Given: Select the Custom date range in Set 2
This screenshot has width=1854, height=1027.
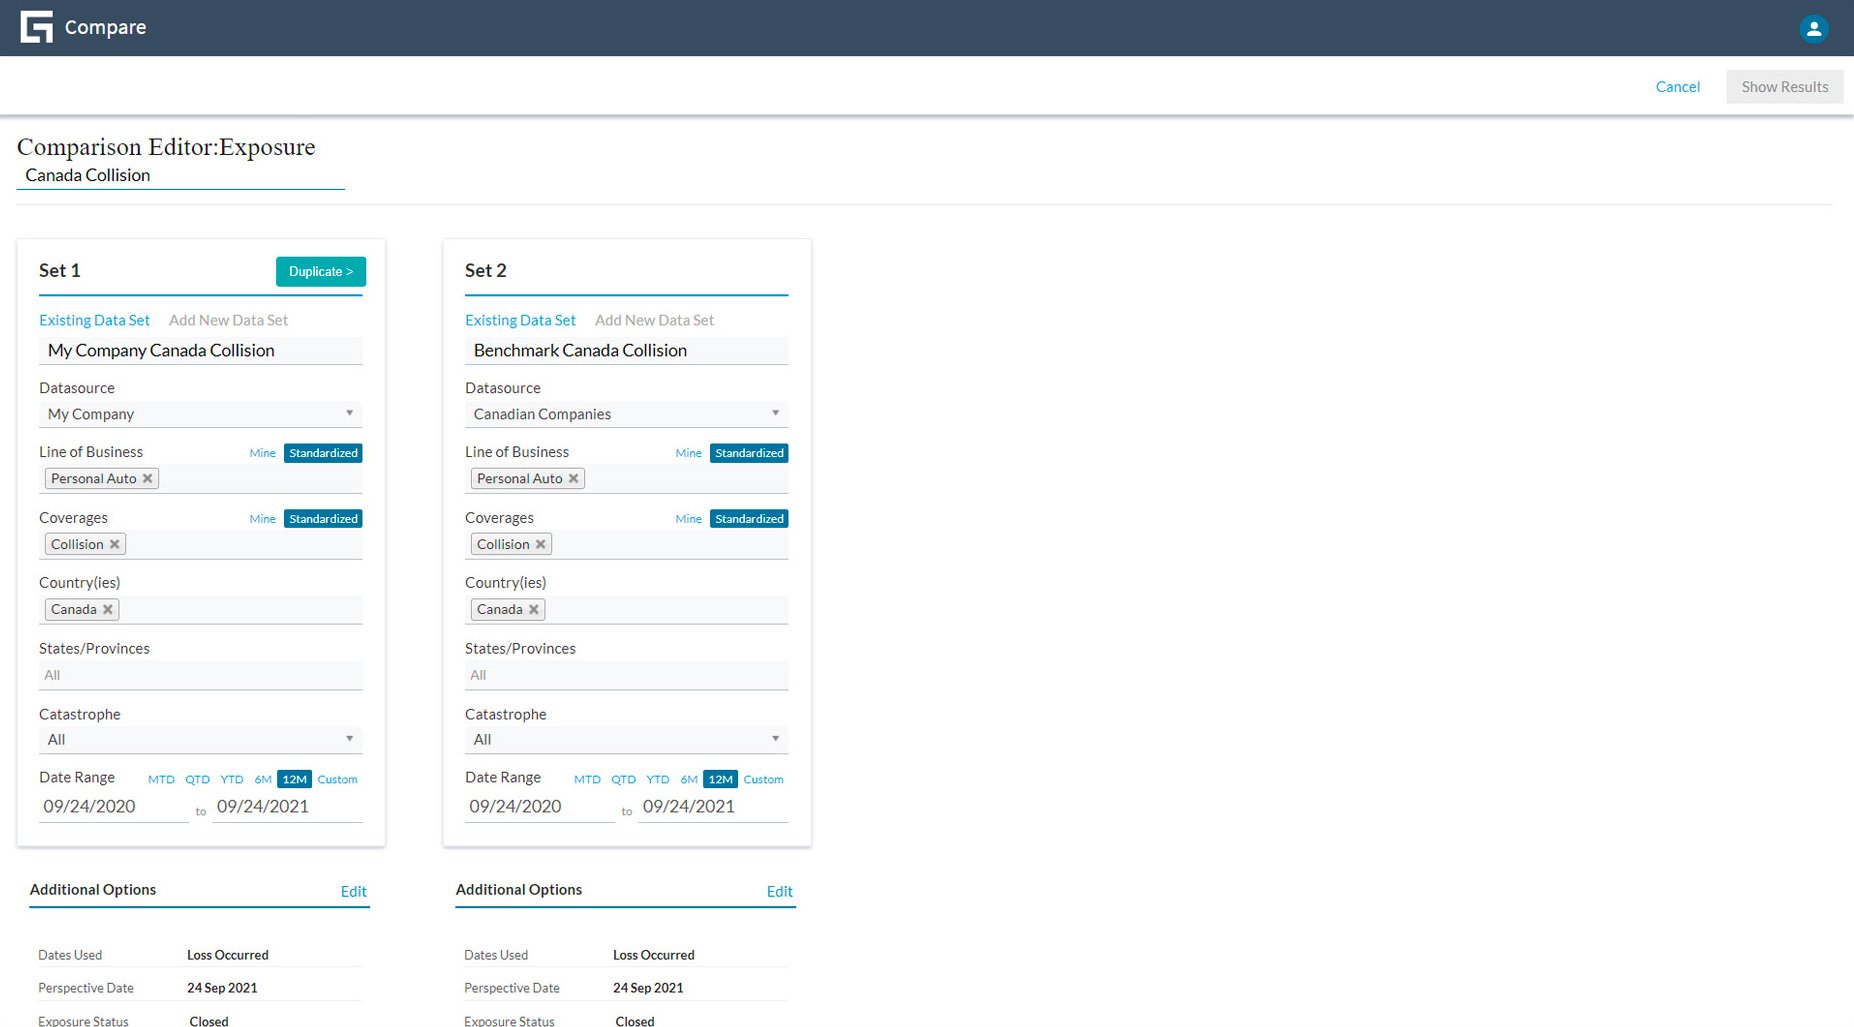Looking at the screenshot, I should pyautogui.click(x=763, y=779).
